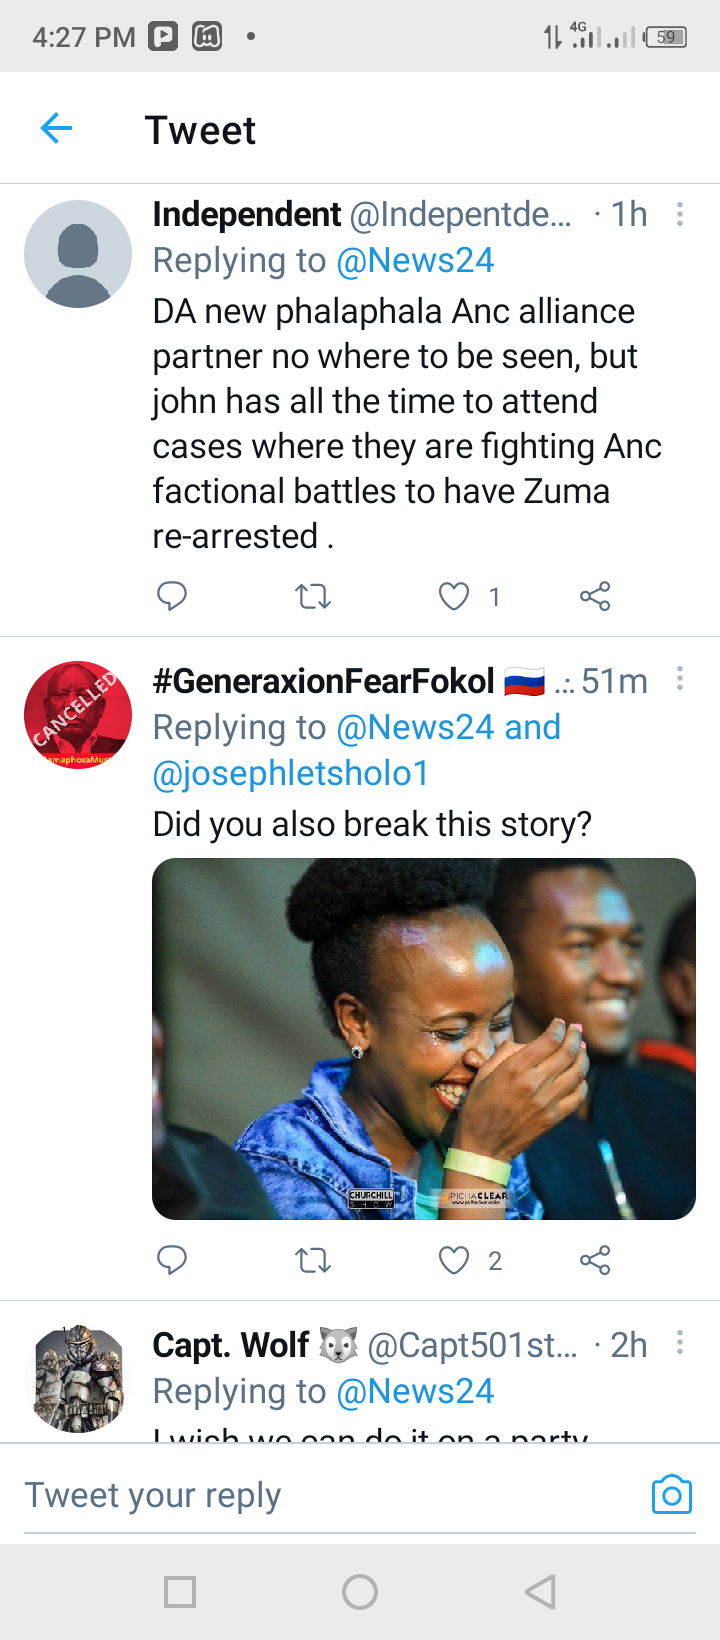Open more options for Independent's tweet
The width and height of the screenshot is (720, 1640).
click(680, 214)
